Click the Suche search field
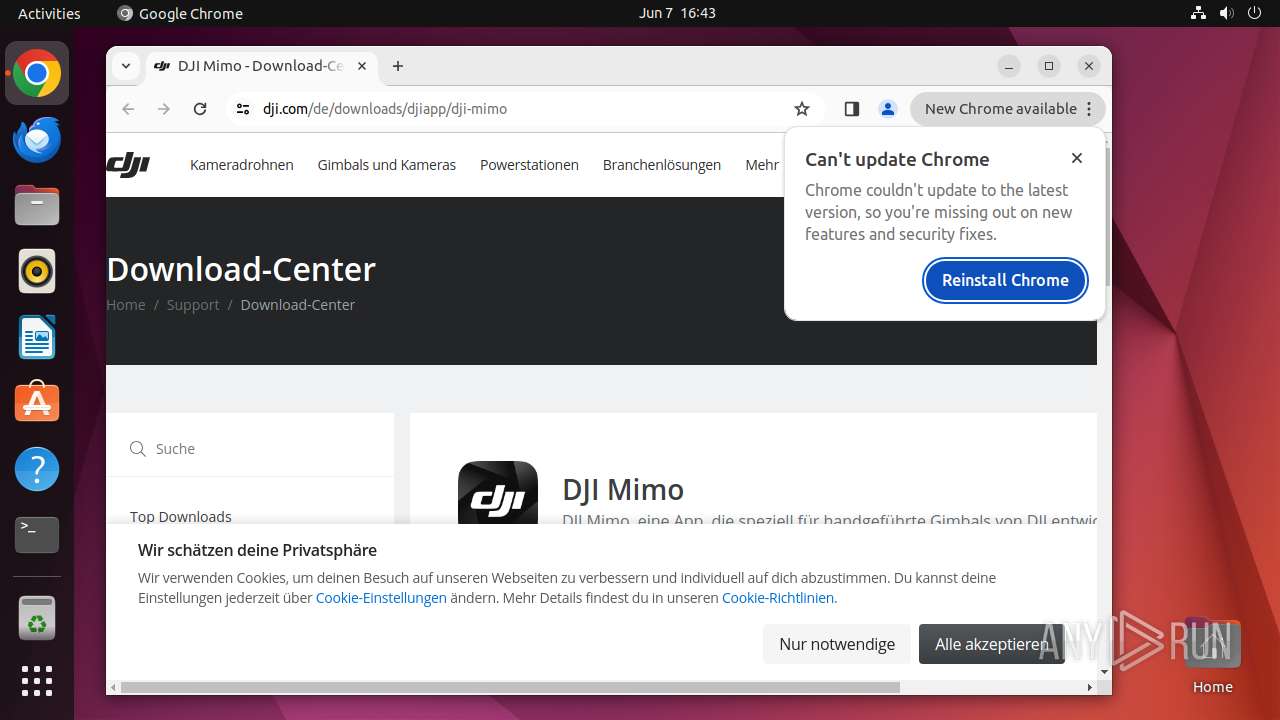The image size is (1280, 720). pyautogui.click(x=250, y=449)
